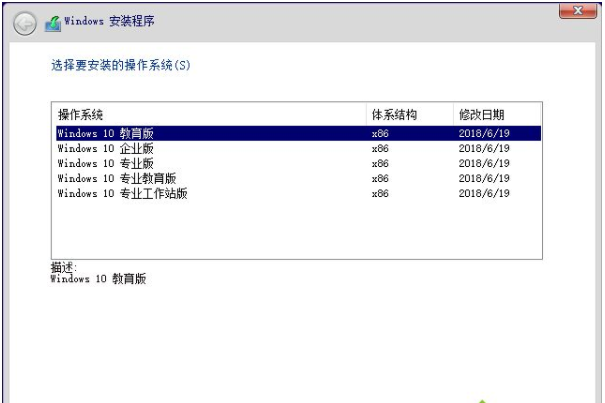Click the 2018/6/19 date of 教育版
Screen dimensions: 605x403
[x=484, y=133]
